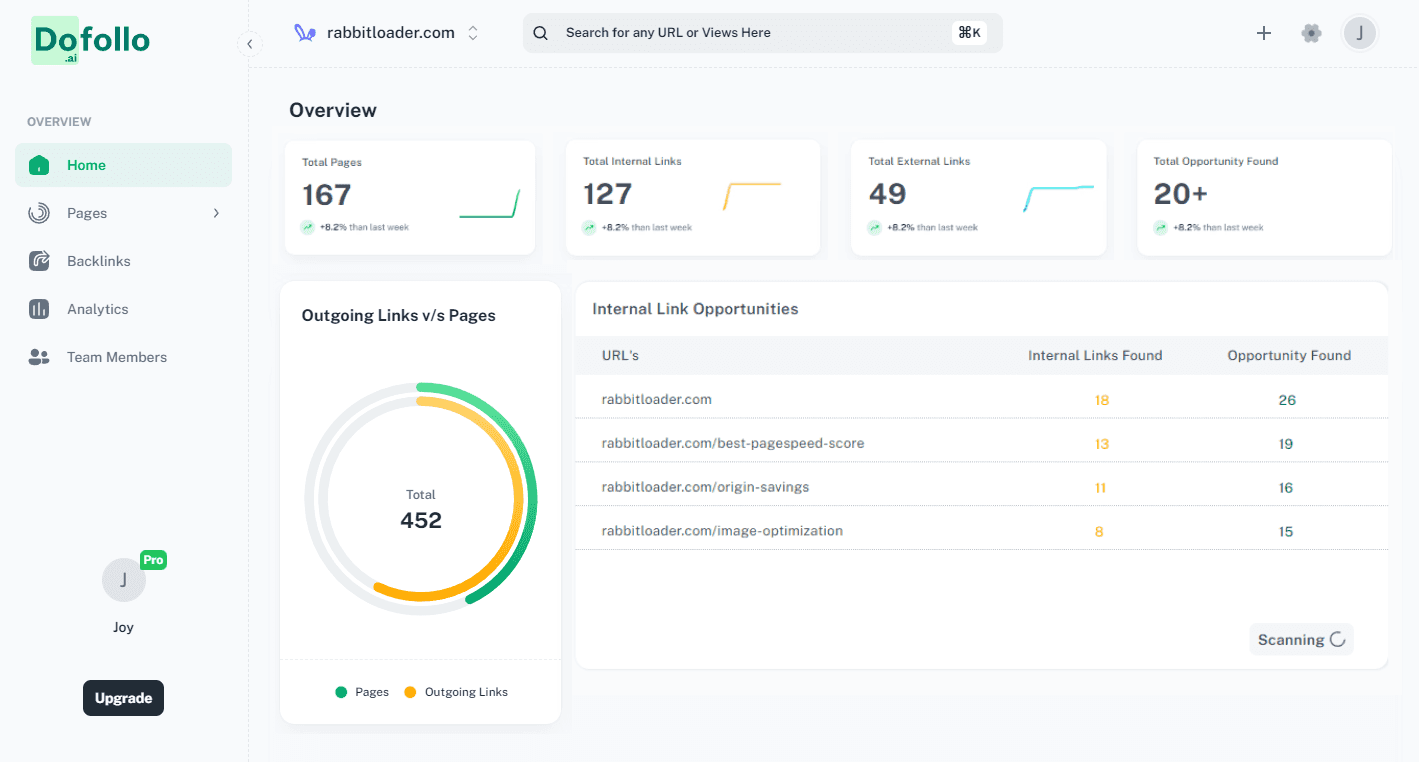1419x762 pixels.
Task: Open the Home menu item
Action: [x=123, y=165]
